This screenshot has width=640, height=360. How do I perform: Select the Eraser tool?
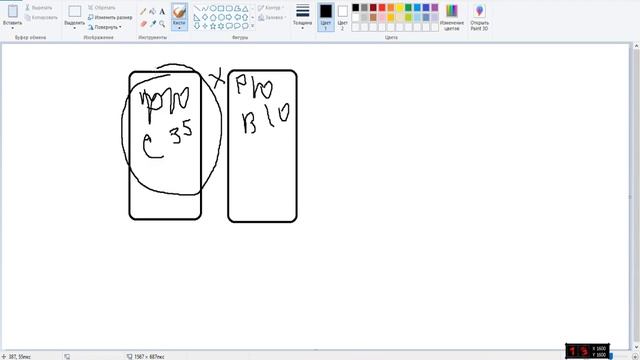143,24
